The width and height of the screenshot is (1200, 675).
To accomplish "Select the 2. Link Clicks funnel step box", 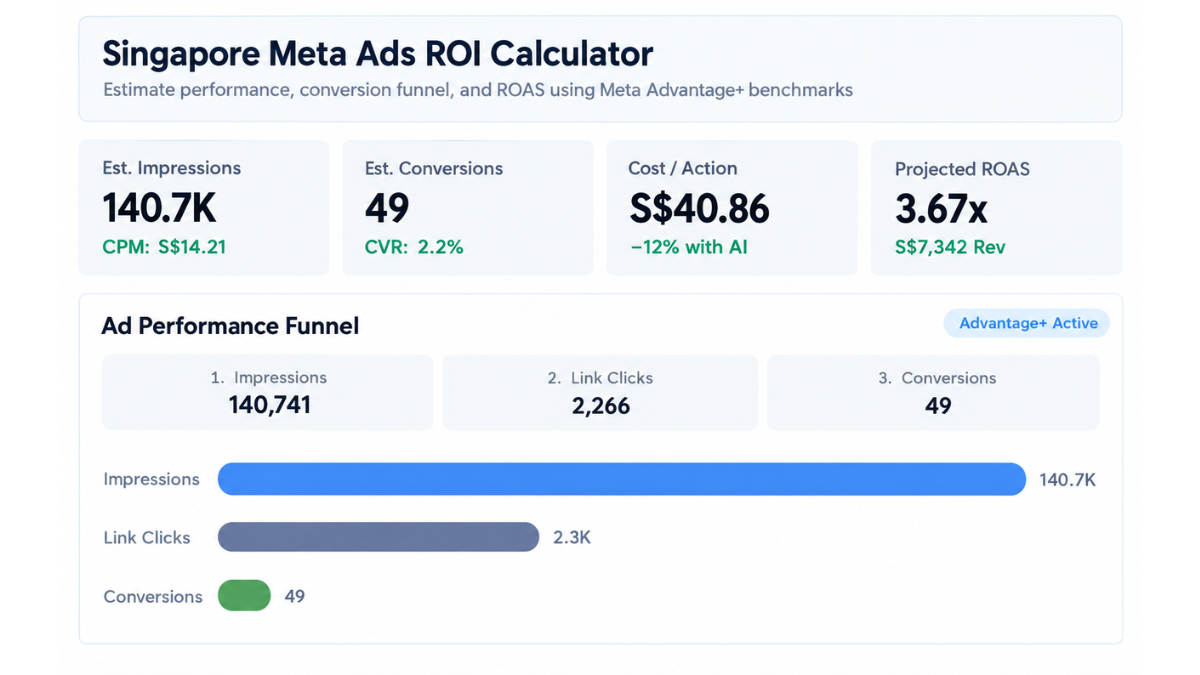I will coord(600,392).
